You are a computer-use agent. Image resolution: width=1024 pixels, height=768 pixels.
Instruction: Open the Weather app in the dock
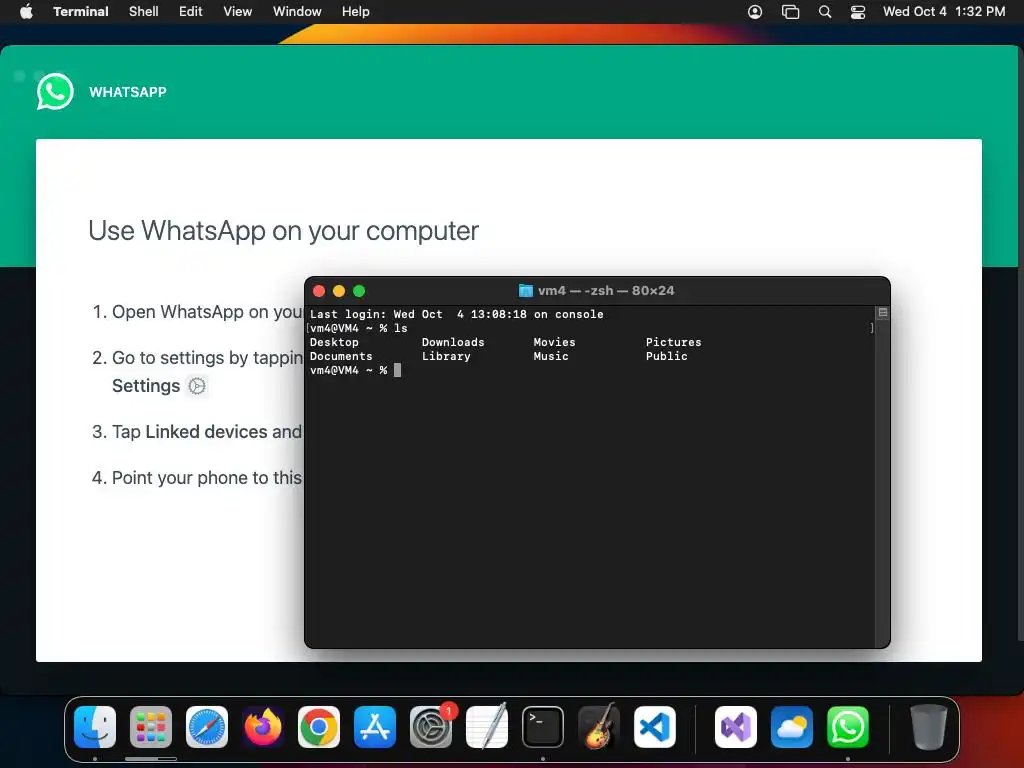[792, 727]
